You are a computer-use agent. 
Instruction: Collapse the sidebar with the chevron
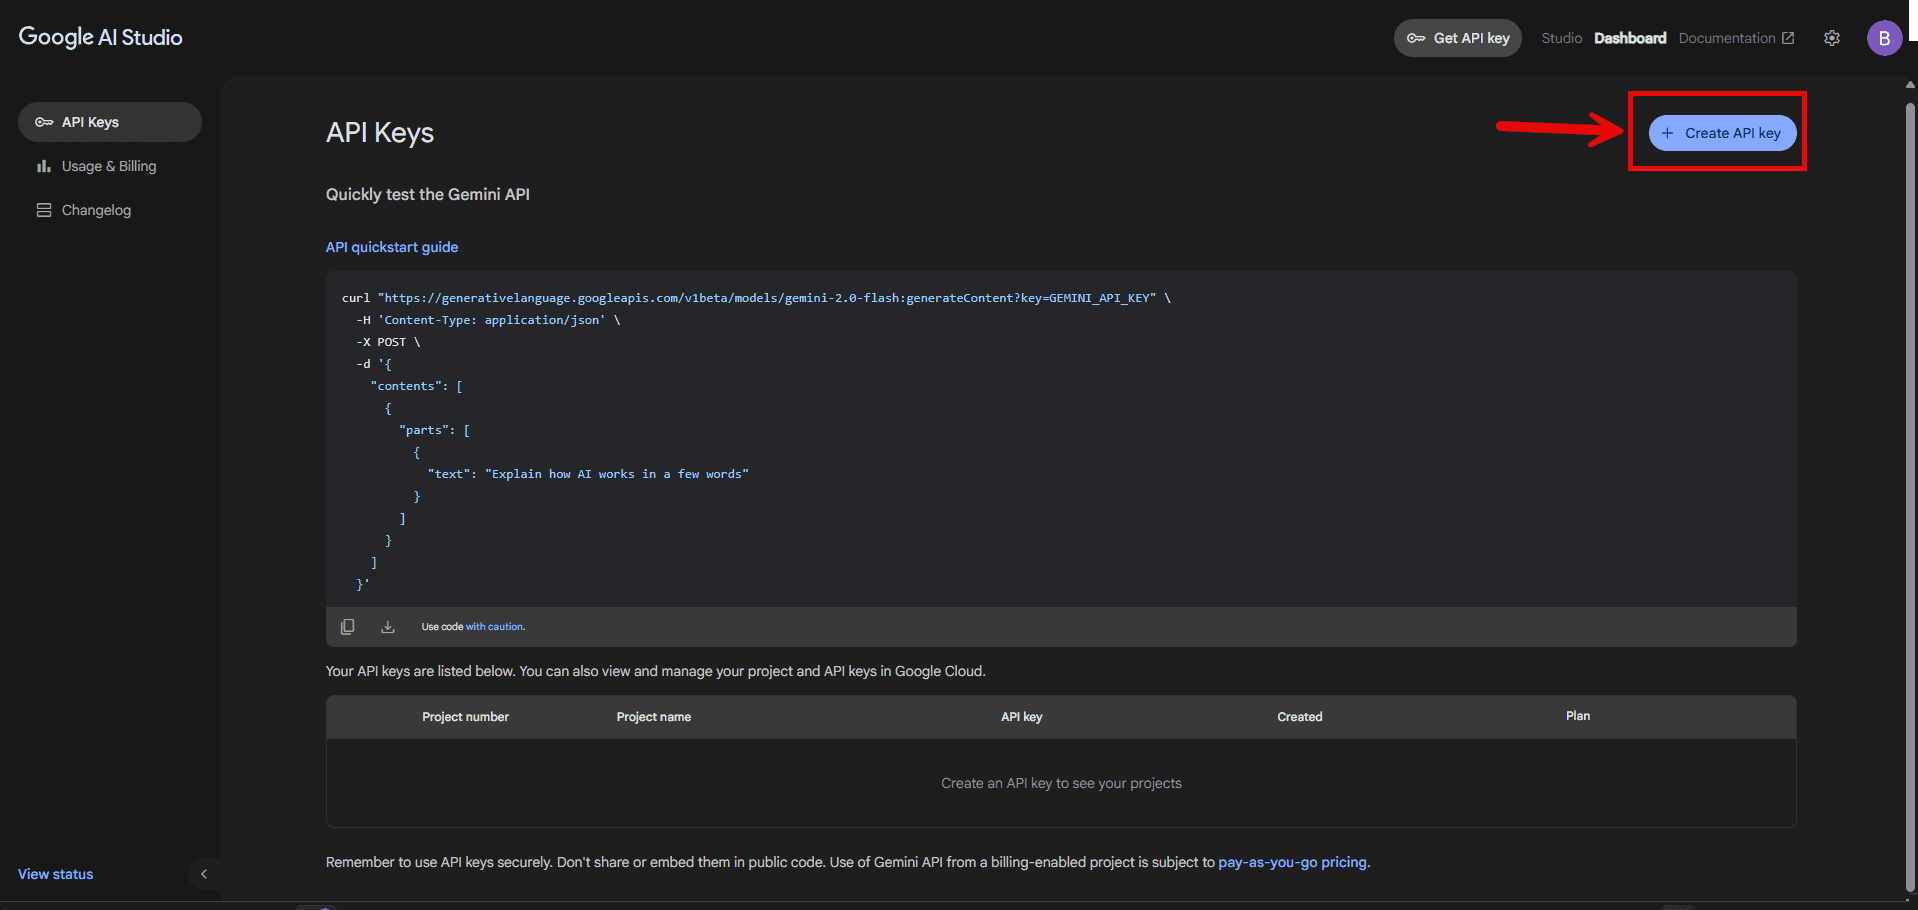pos(204,874)
